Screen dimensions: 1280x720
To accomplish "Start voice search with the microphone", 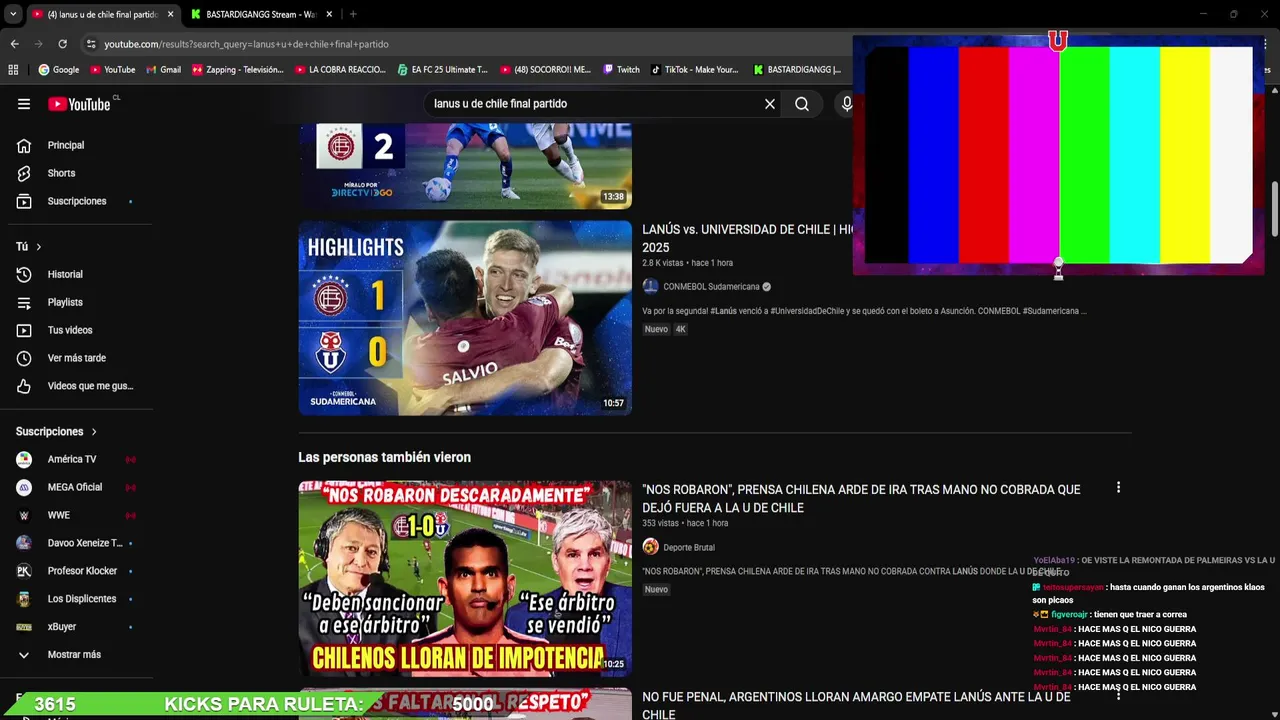I will pos(846,104).
